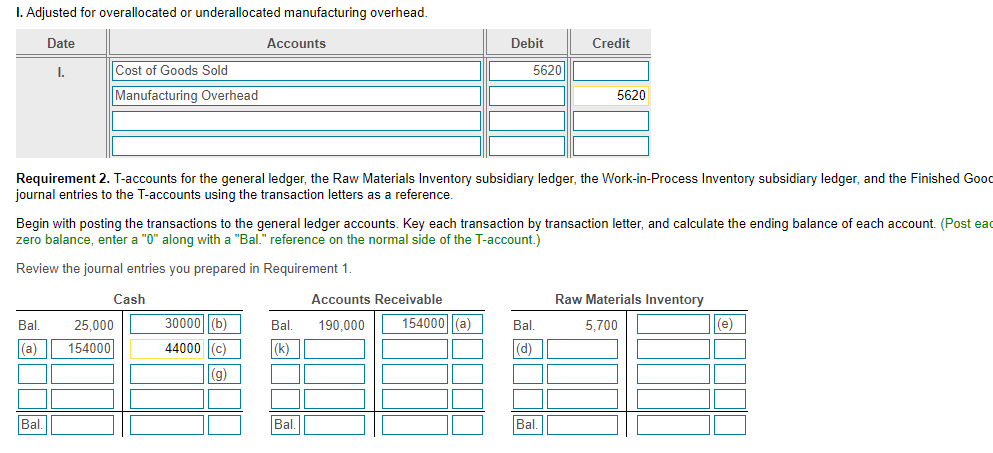Select the (b) reference box in Cash
Viewport: 993px width, 453px height.
[224, 324]
